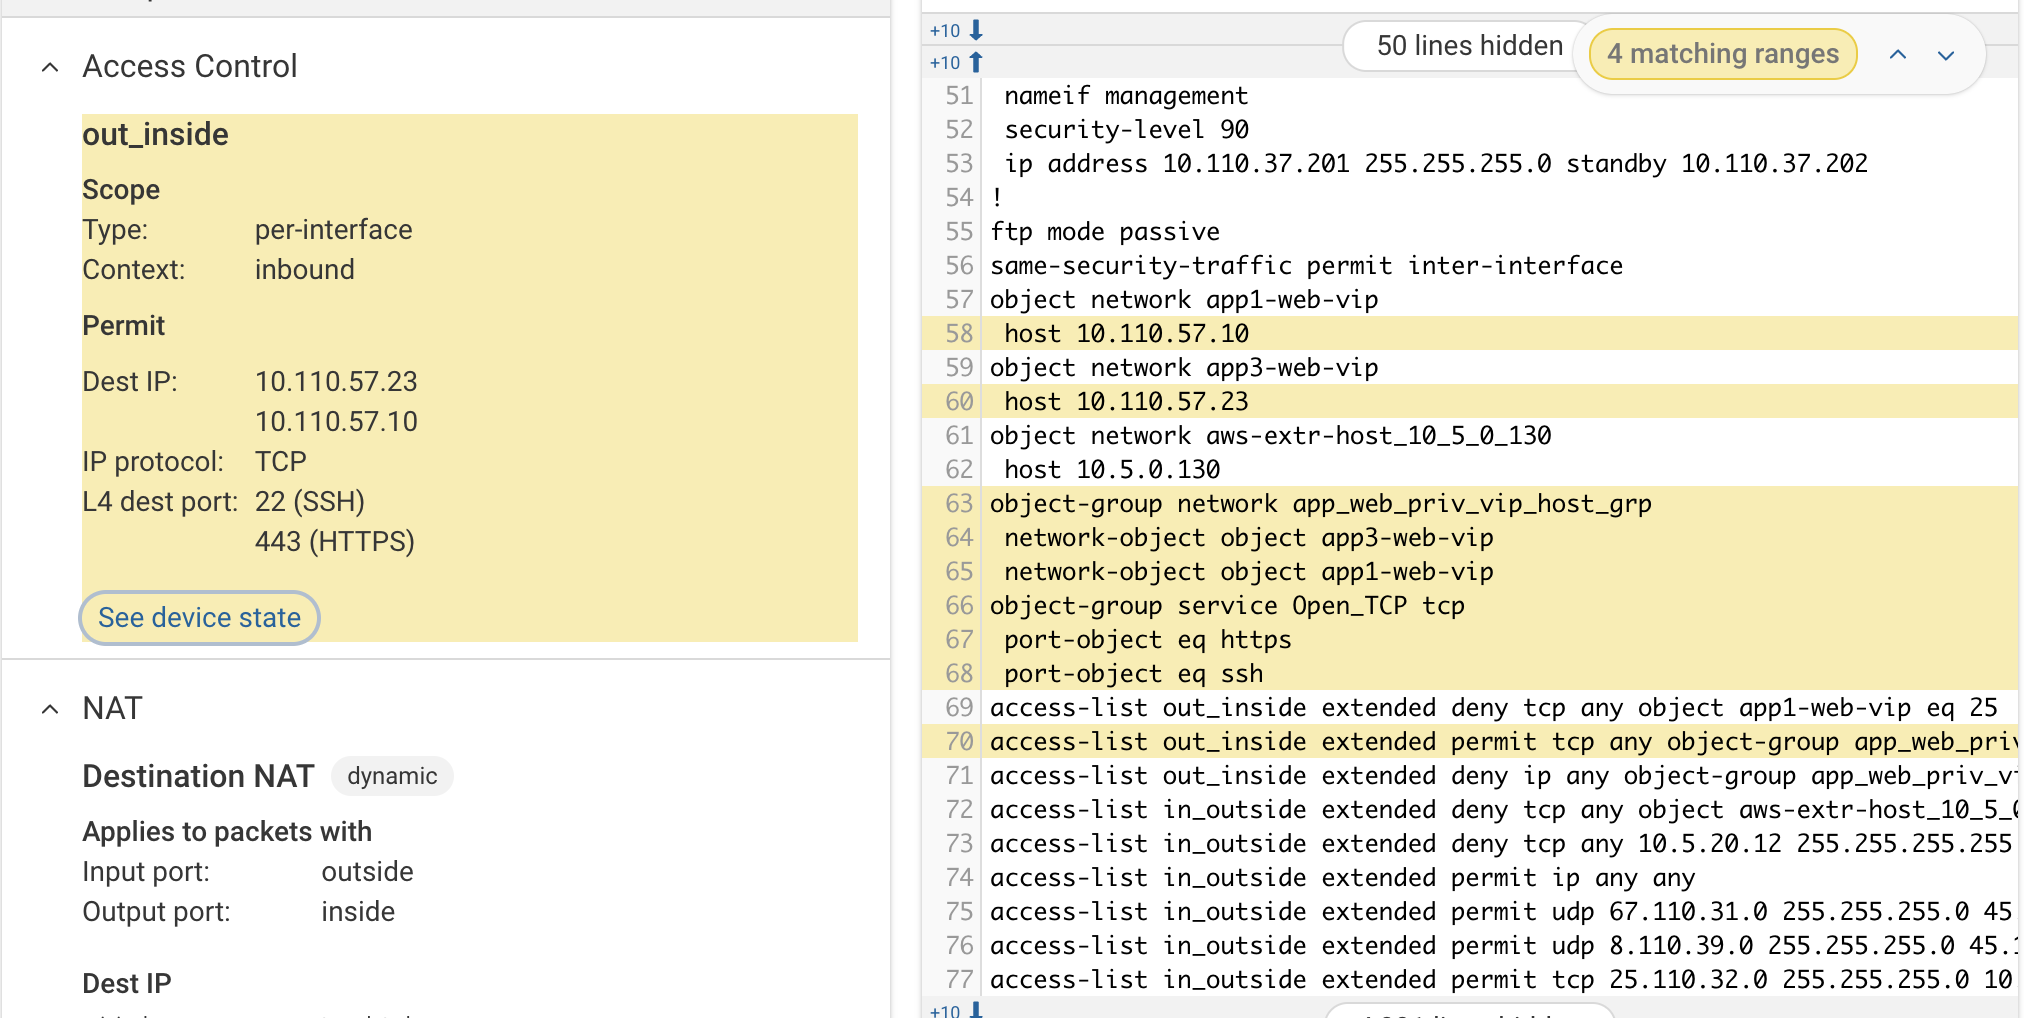Click the See device state button
The width and height of the screenshot is (2024, 1018).
[x=199, y=618]
